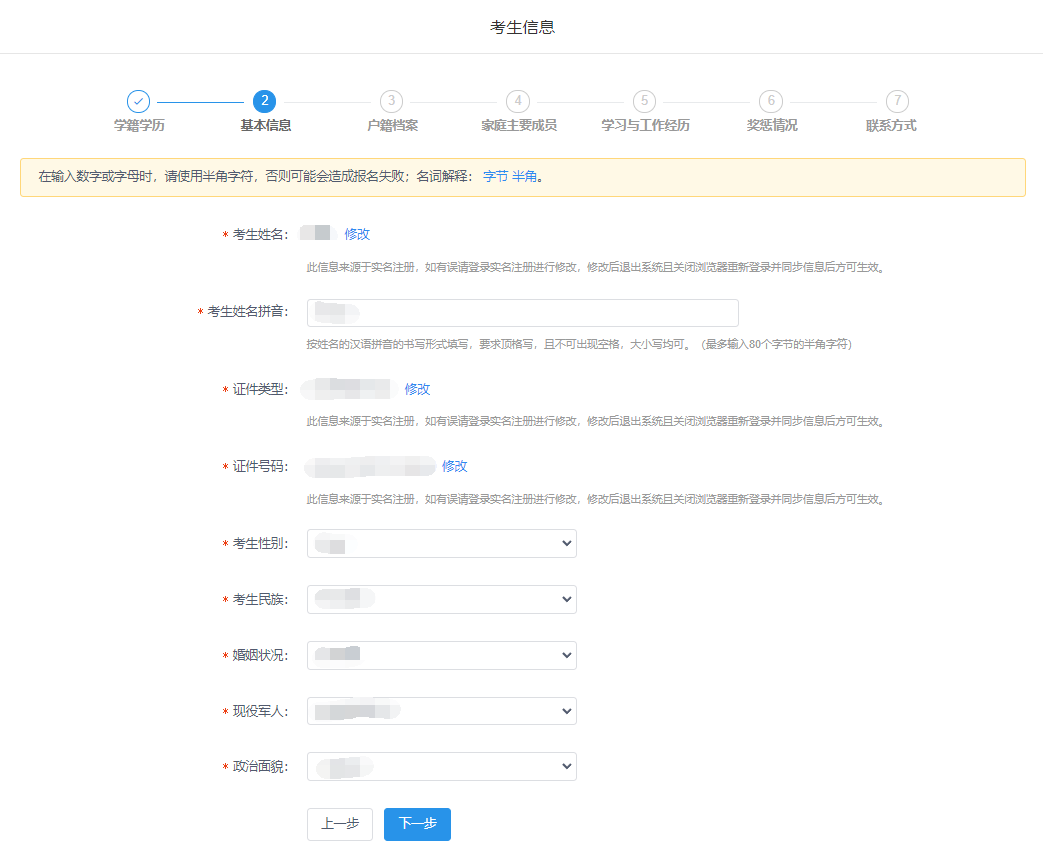Click the completed step 1 checkmark circle
Image resolution: width=1043 pixels, height=861 pixels.
pyautogui.click(x=138, y=101)
